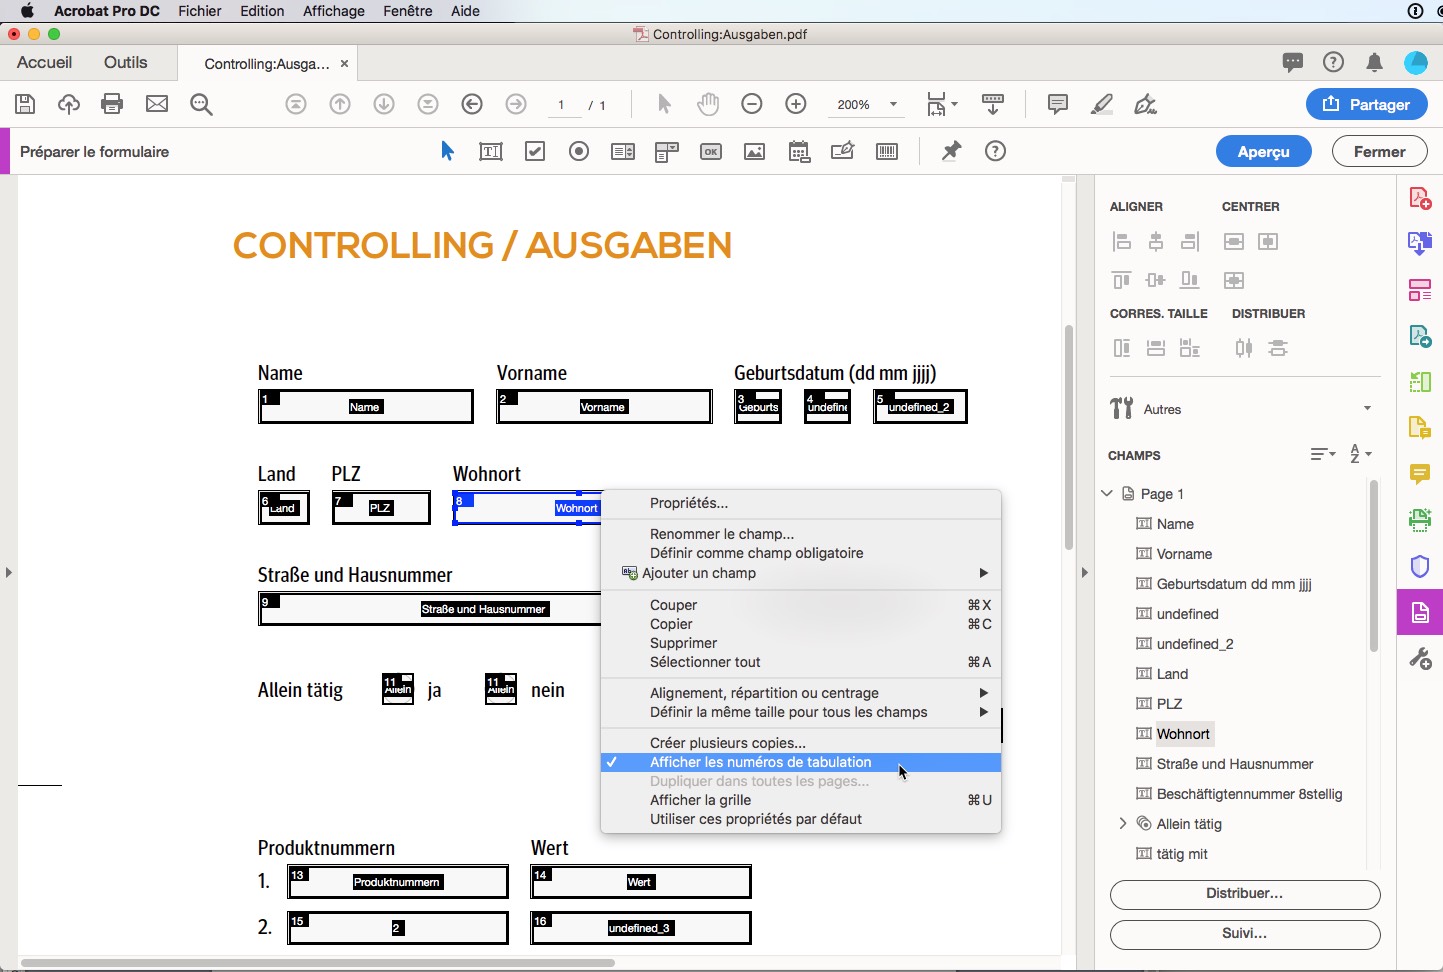Toggle Afficher les numéros de tabulation

coord(801,762)
